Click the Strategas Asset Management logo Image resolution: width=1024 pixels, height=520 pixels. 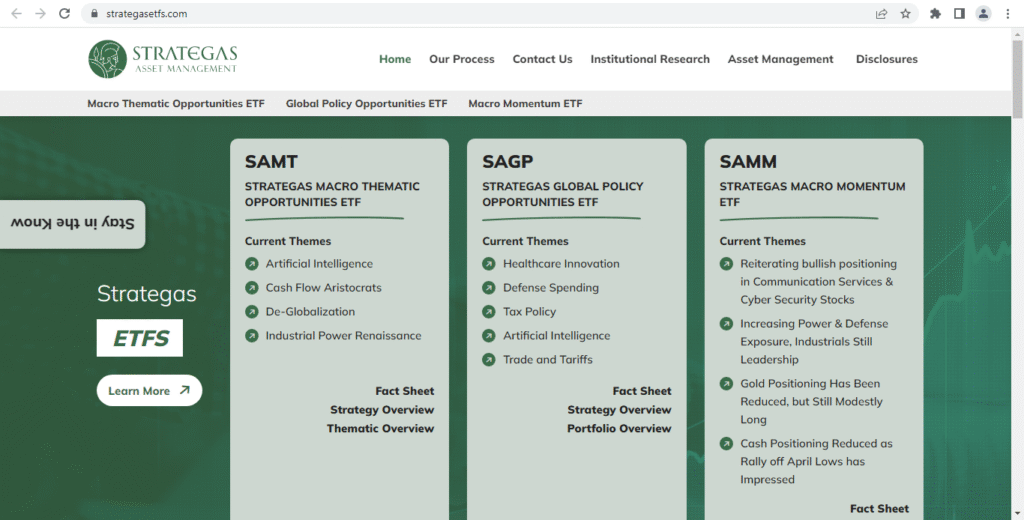click(x=163, y=59)
